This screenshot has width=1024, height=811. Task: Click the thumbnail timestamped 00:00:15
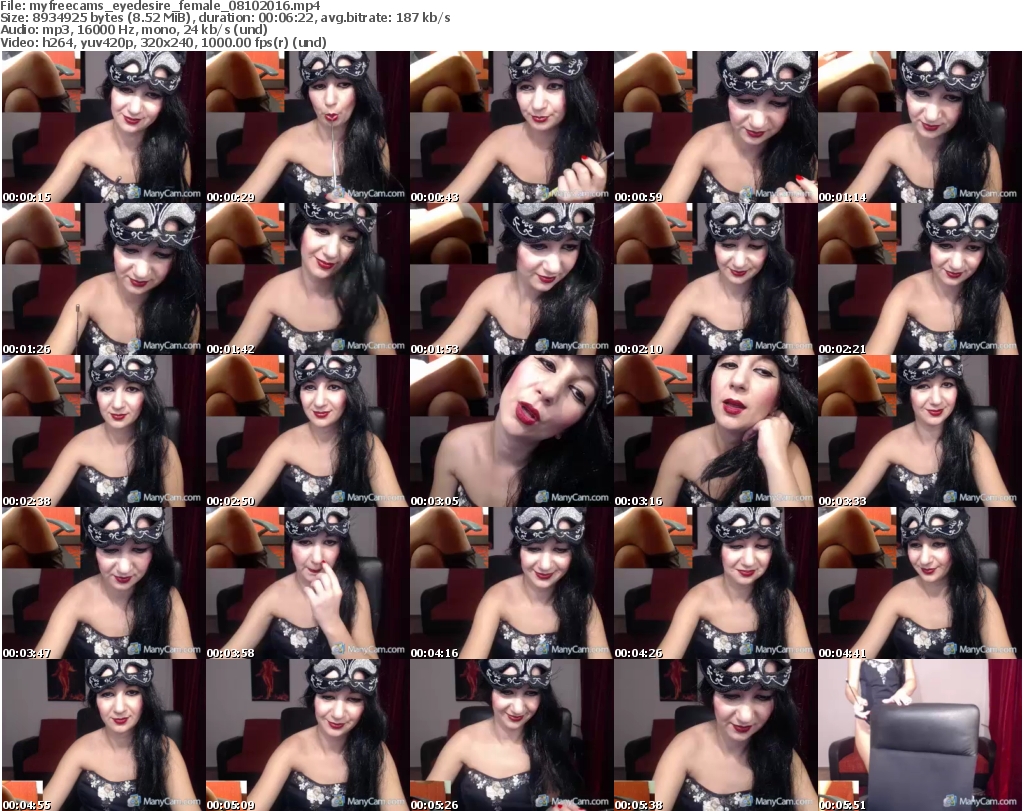[x=102, y=127]
